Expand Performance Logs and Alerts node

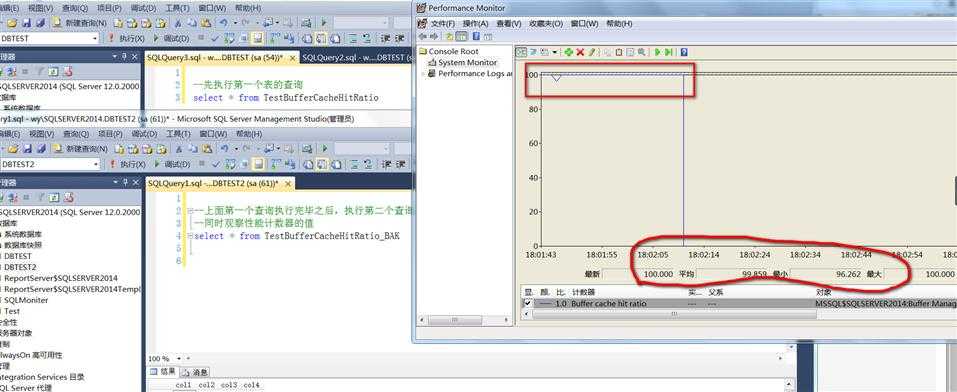coord(422,73)
